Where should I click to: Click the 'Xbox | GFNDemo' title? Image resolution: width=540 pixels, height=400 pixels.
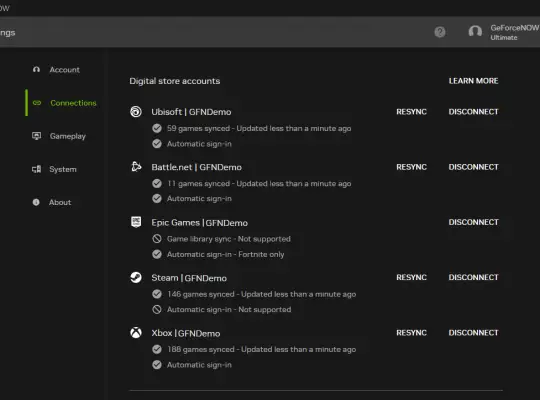[x=186, y=333]
